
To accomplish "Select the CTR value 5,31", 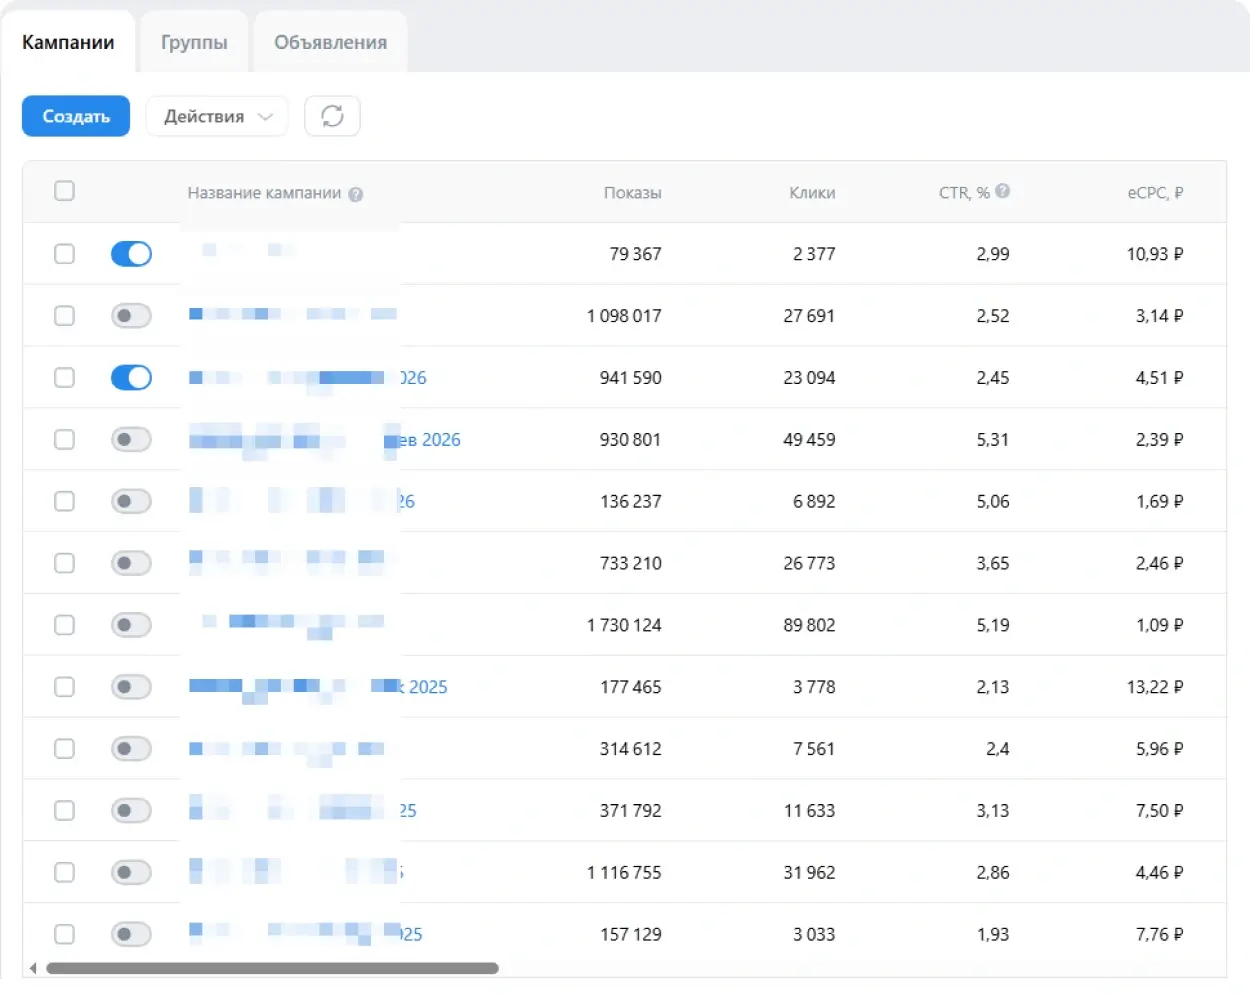I will (993, 440).
